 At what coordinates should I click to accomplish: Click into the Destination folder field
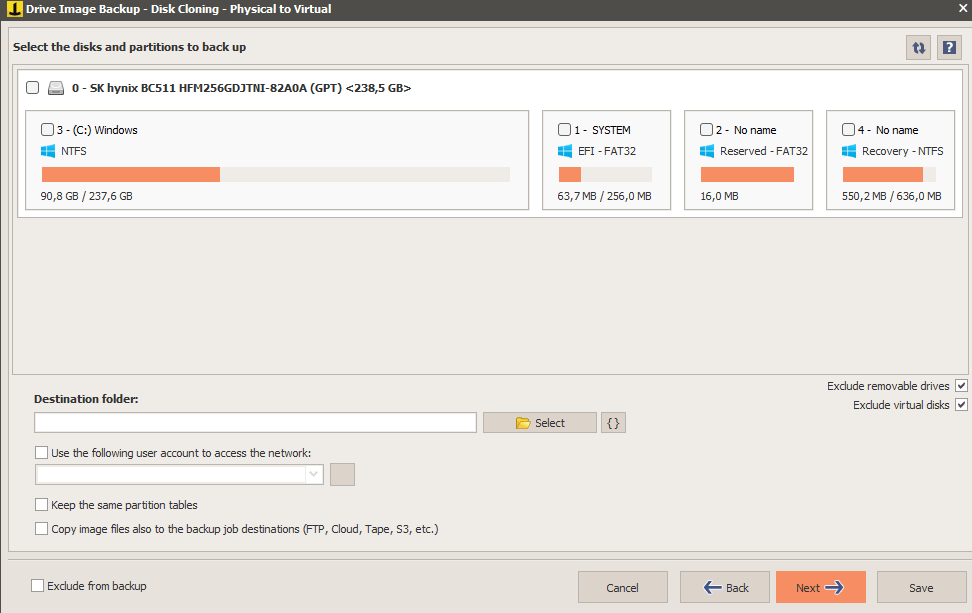click(255, 423)
